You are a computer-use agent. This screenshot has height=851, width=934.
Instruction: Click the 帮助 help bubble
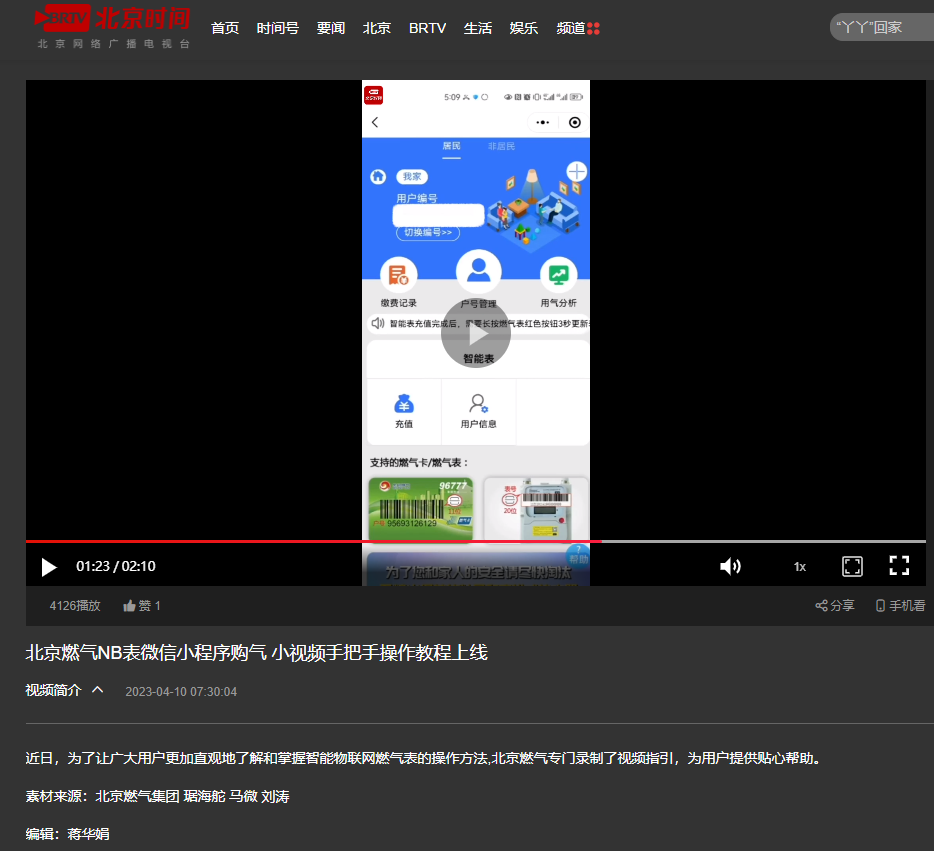click(577, 556)
